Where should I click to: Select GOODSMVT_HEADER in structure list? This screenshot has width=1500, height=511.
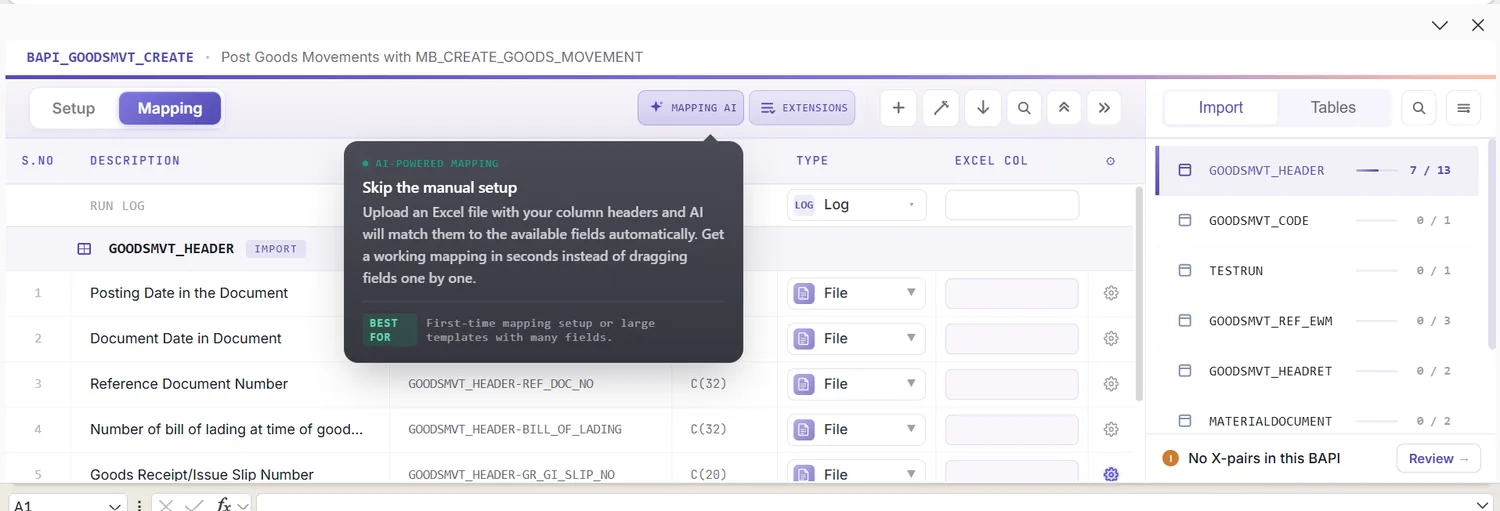click(1317, 170)
